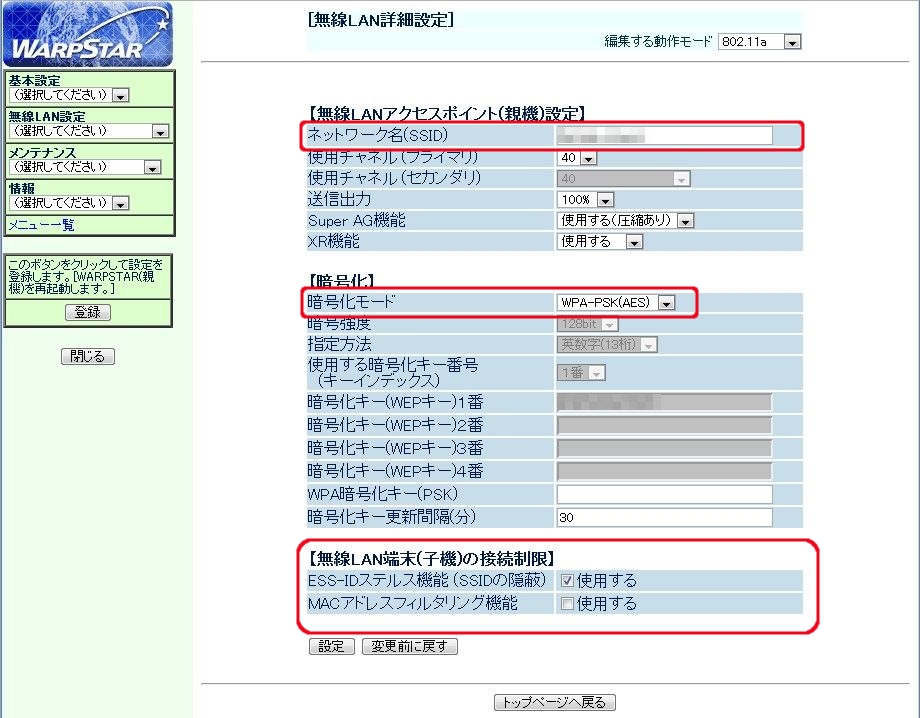
Task: Change the Super AG機能 dropdown
Action: tap(625, 221)
